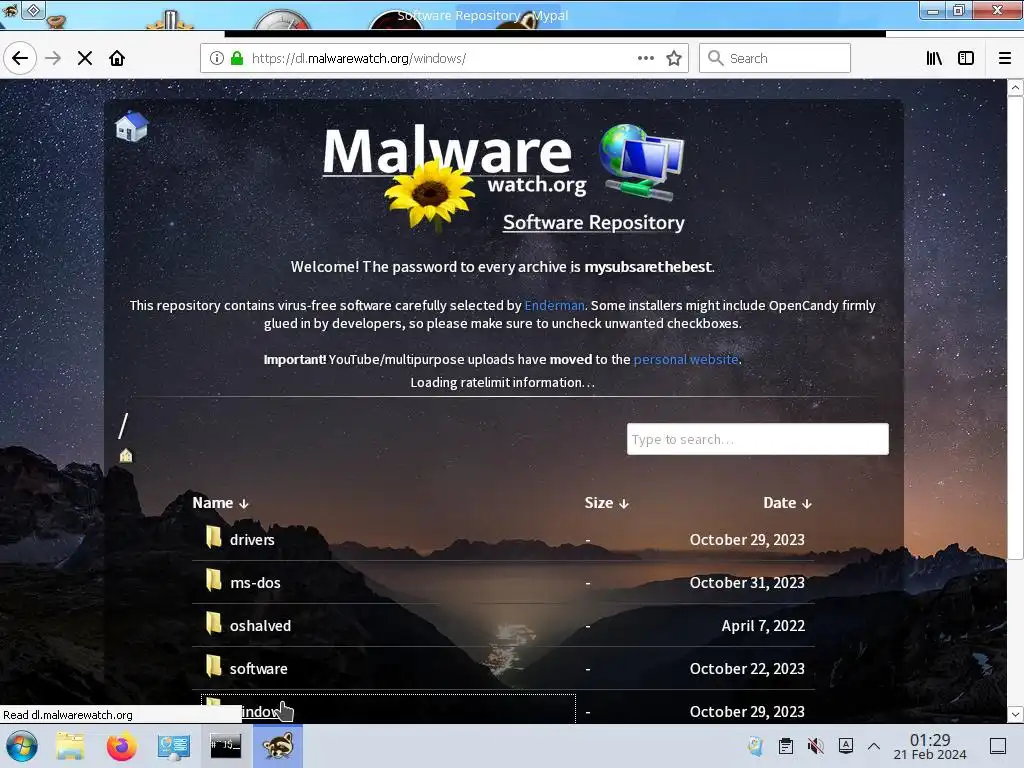Click the globe and monitors image
The height and width of the screenshot is (768, 1024).
641,161
